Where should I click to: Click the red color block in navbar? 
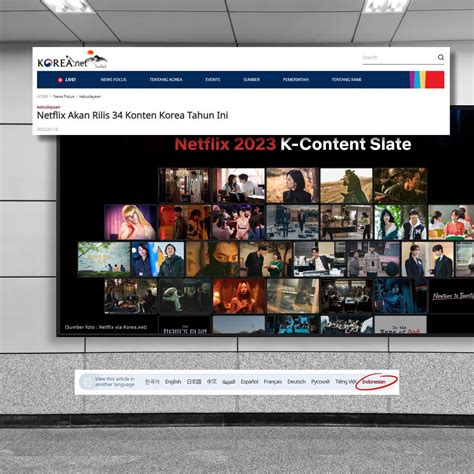pyautogui.click(x=435, y=80)
